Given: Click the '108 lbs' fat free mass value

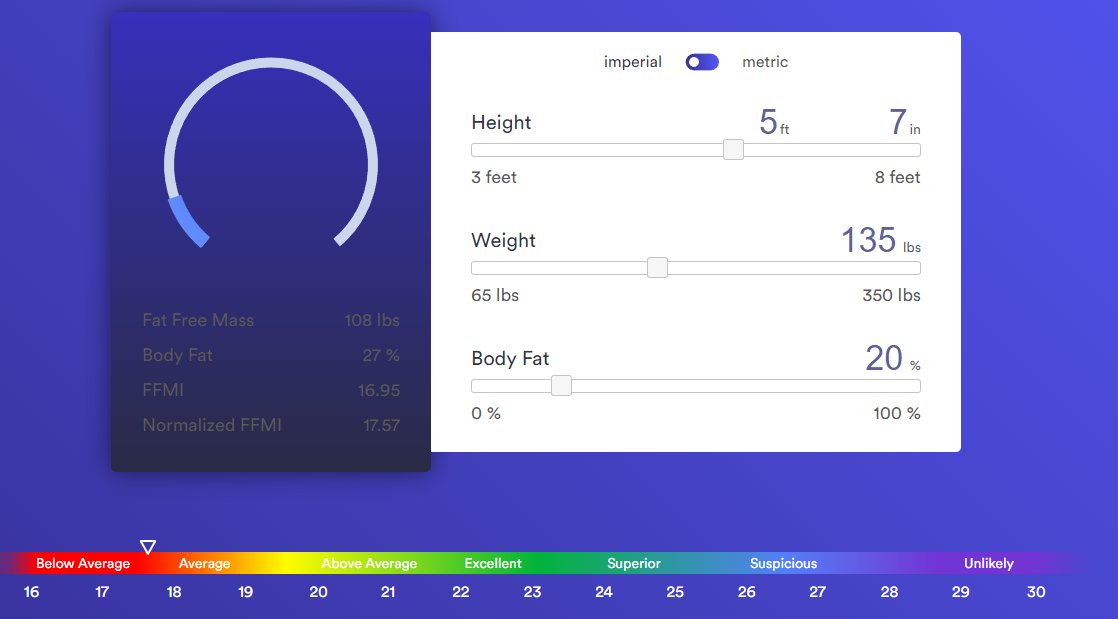Looking at the screenshot, I should (x=371, y=320).
